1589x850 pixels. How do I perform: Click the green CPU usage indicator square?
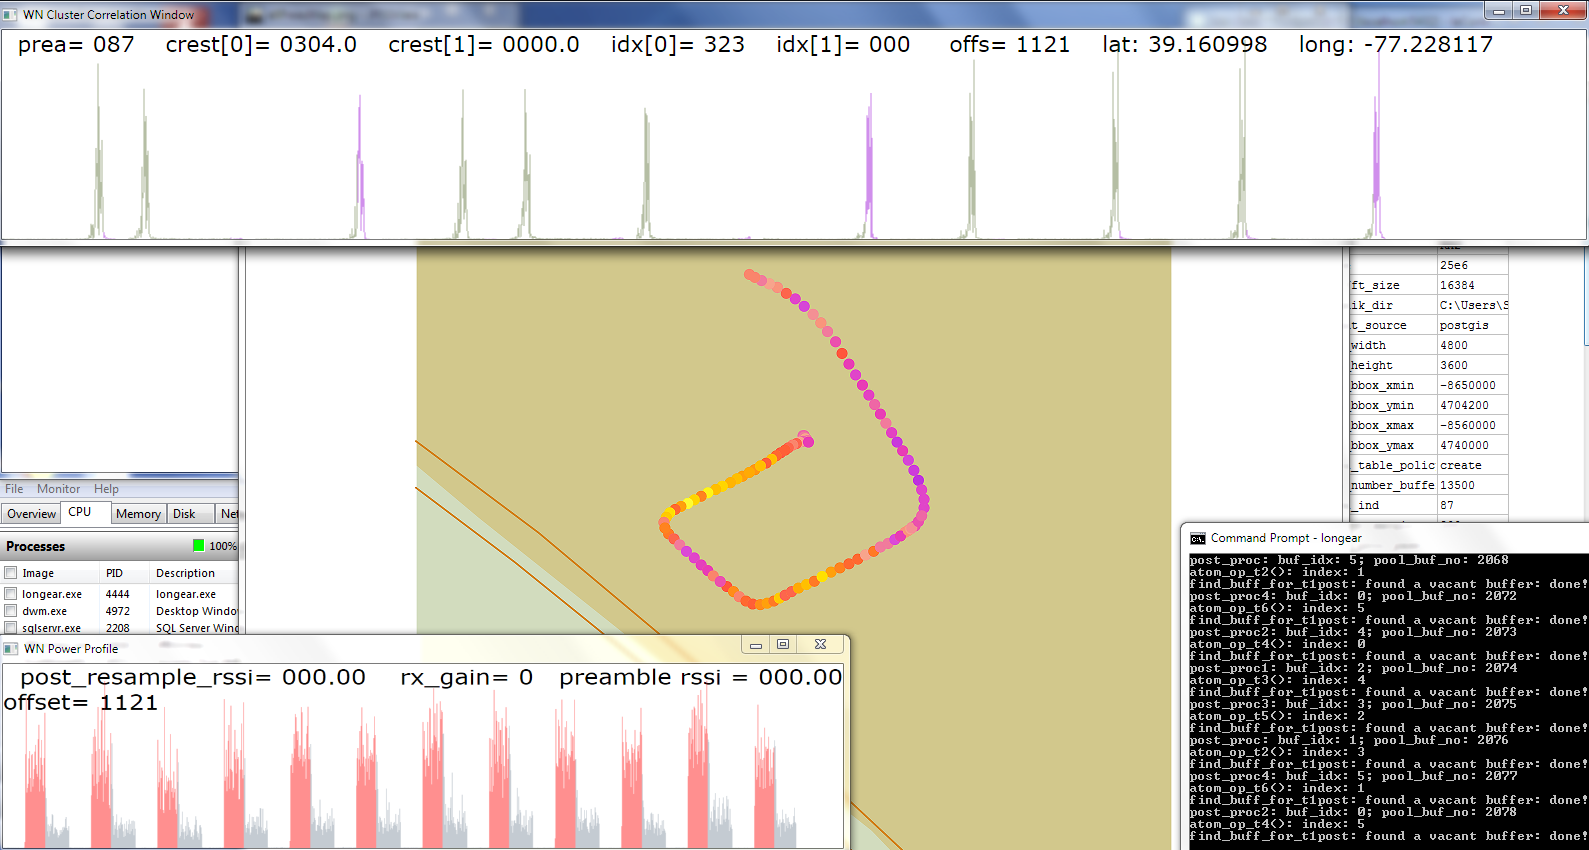click(x=198, y=546)
